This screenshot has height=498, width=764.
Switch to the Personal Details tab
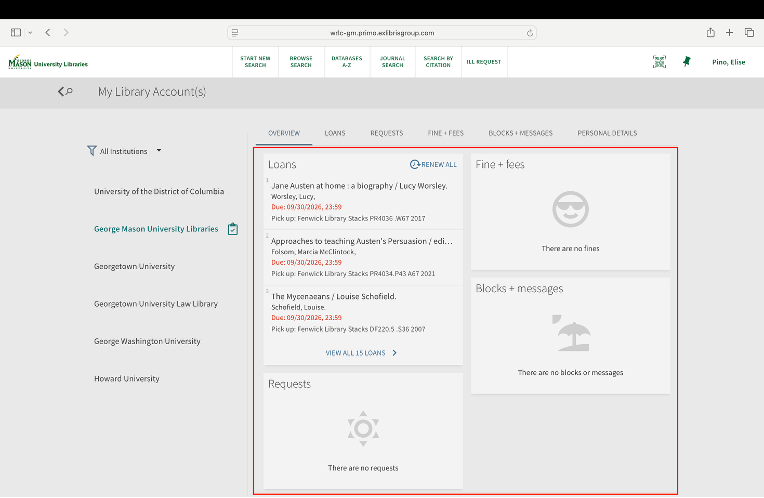pos(607,133)
